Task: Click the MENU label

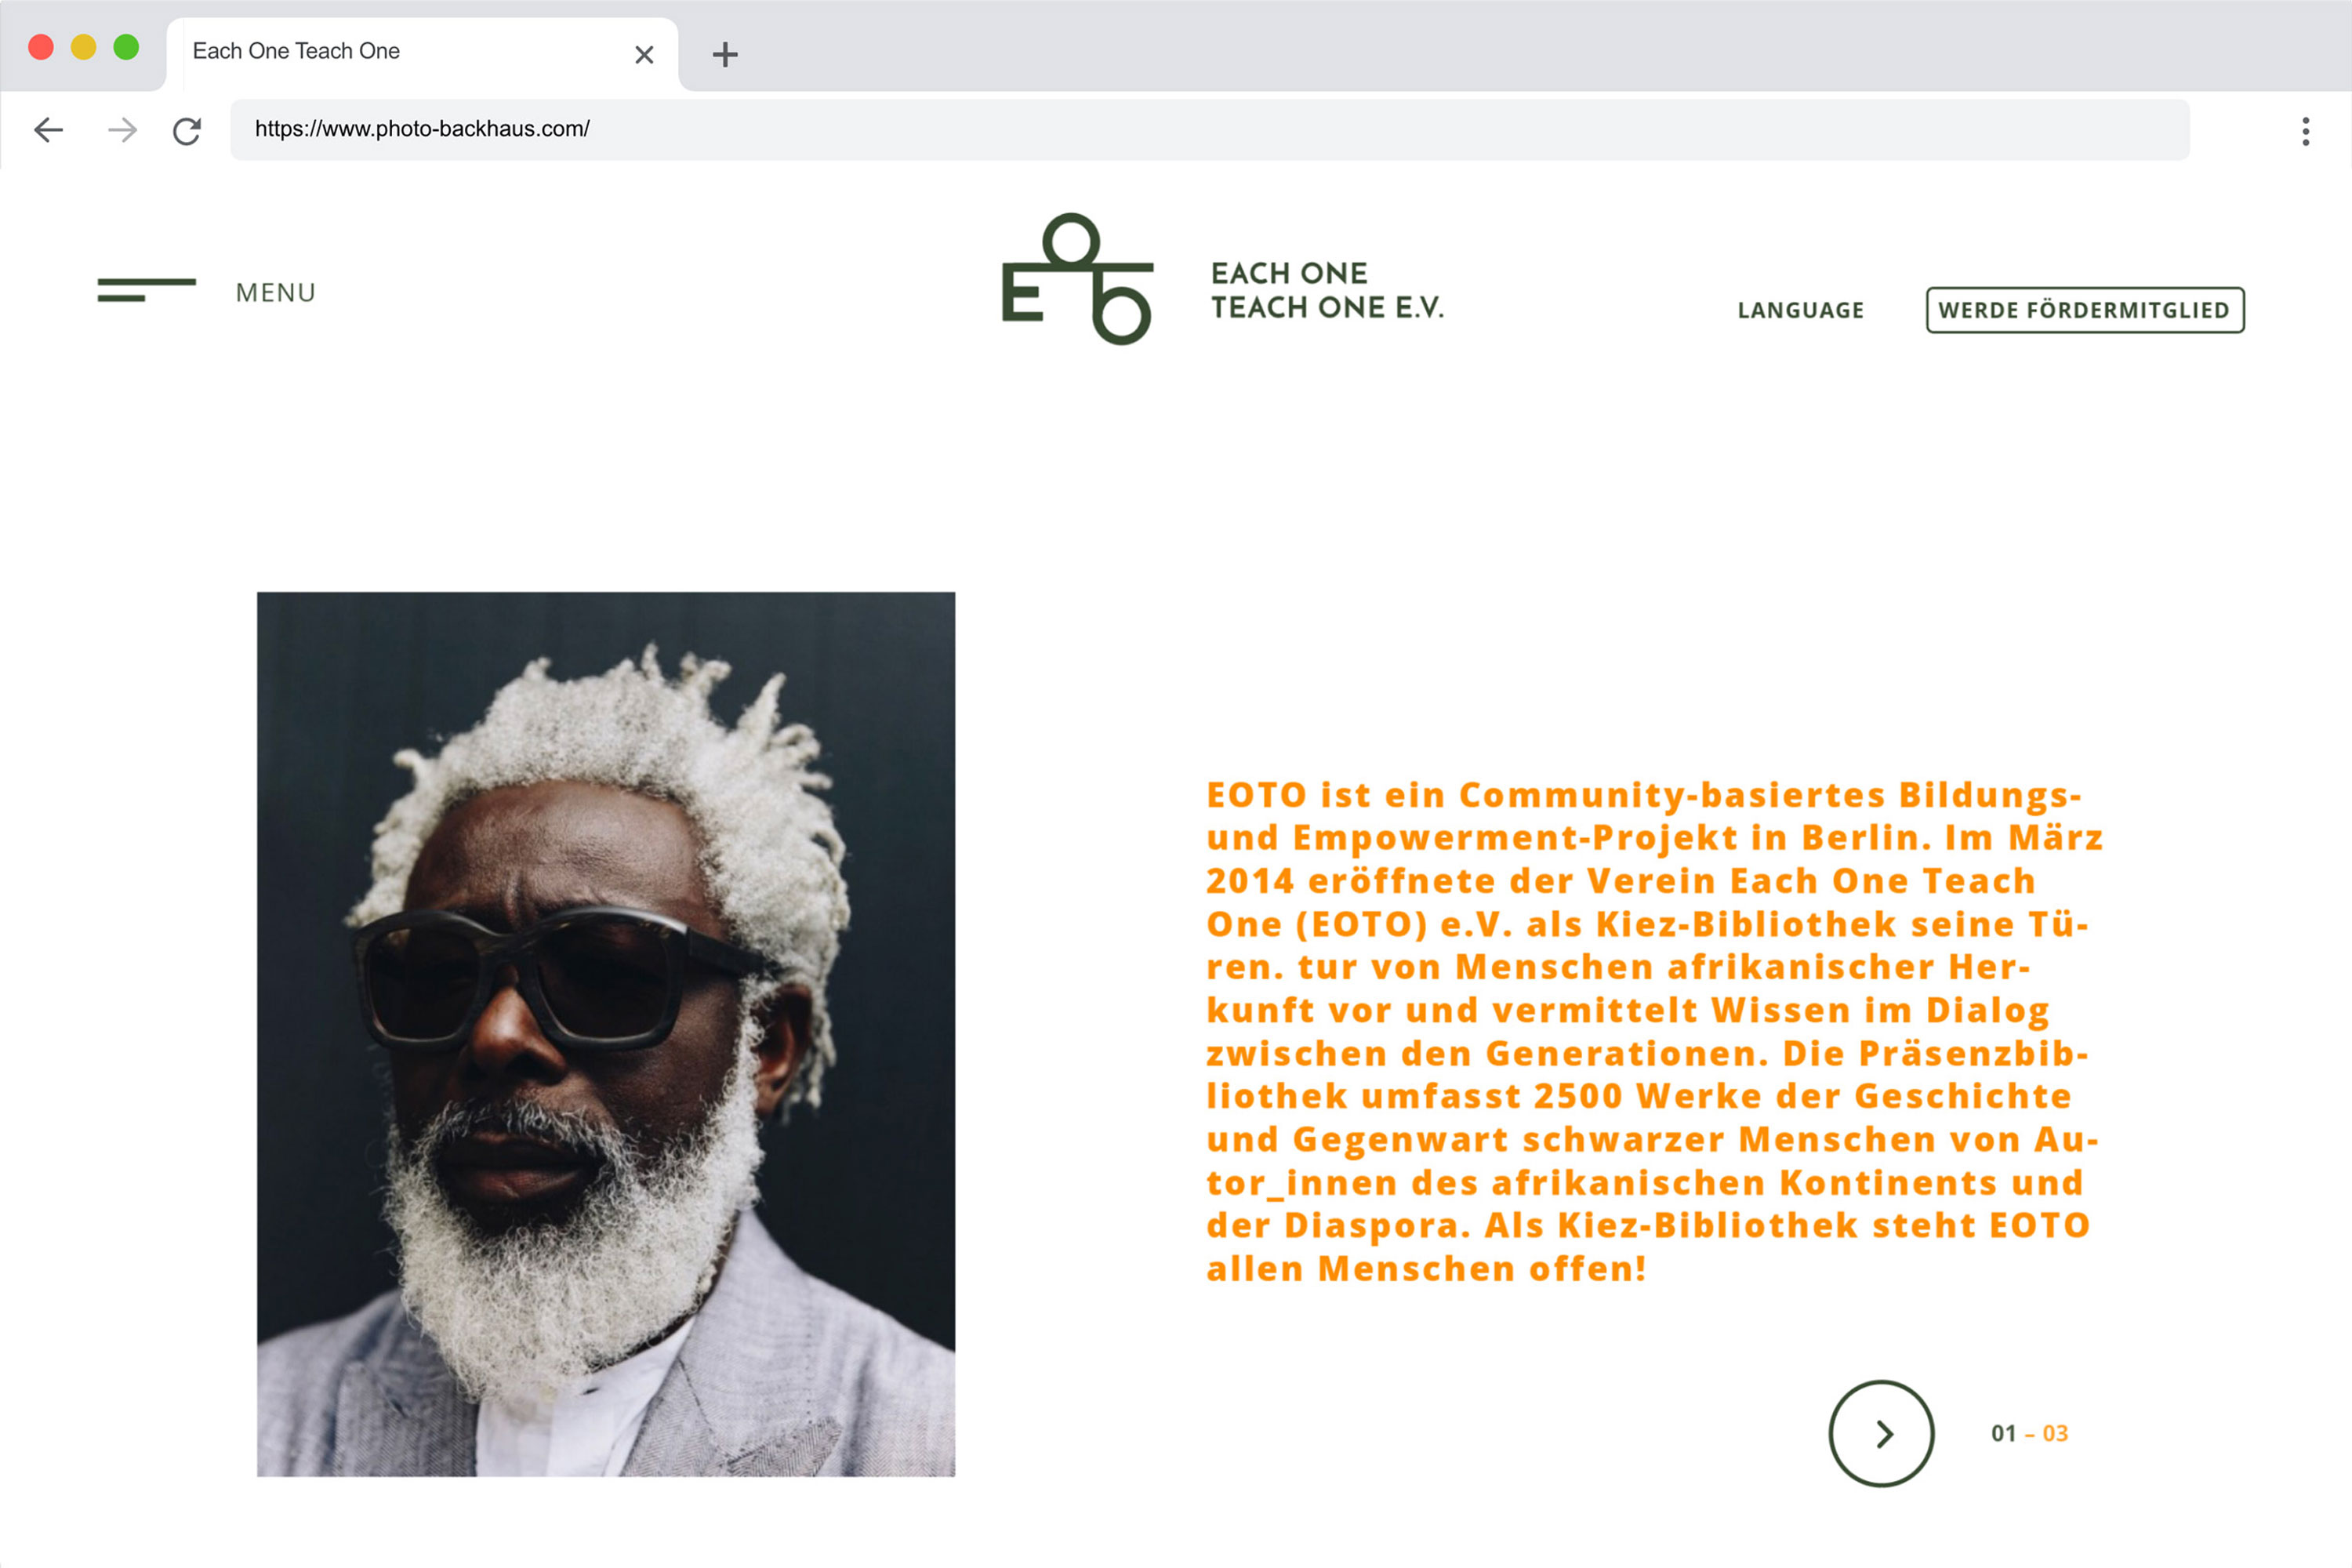Action: pos(276,293)
